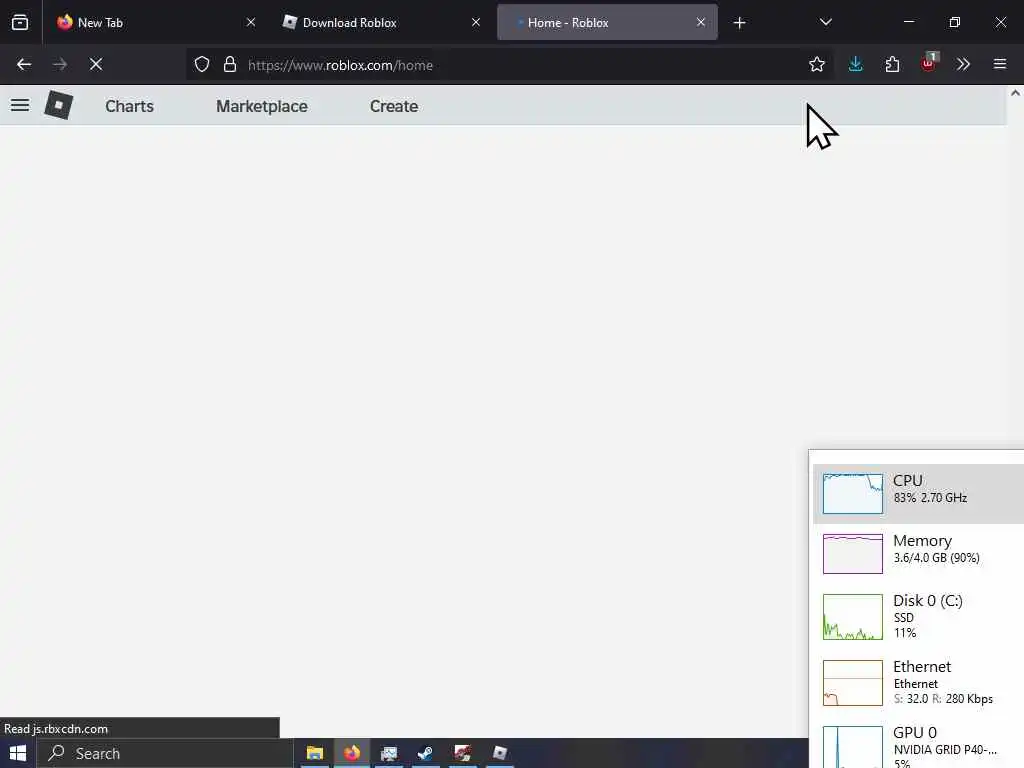Close the Download Roblox tab
1024x768 pixels.
pos(476,22)
